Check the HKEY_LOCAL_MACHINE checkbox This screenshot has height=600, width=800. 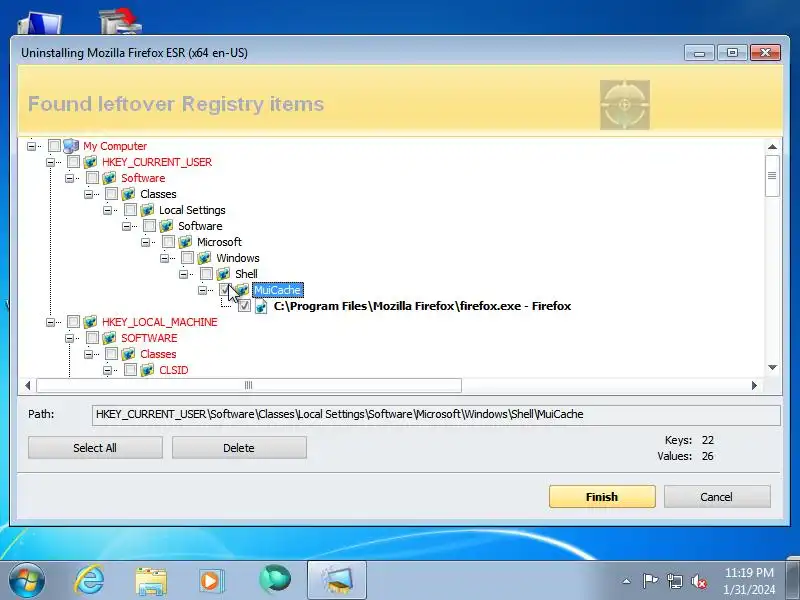pos(73,322)
